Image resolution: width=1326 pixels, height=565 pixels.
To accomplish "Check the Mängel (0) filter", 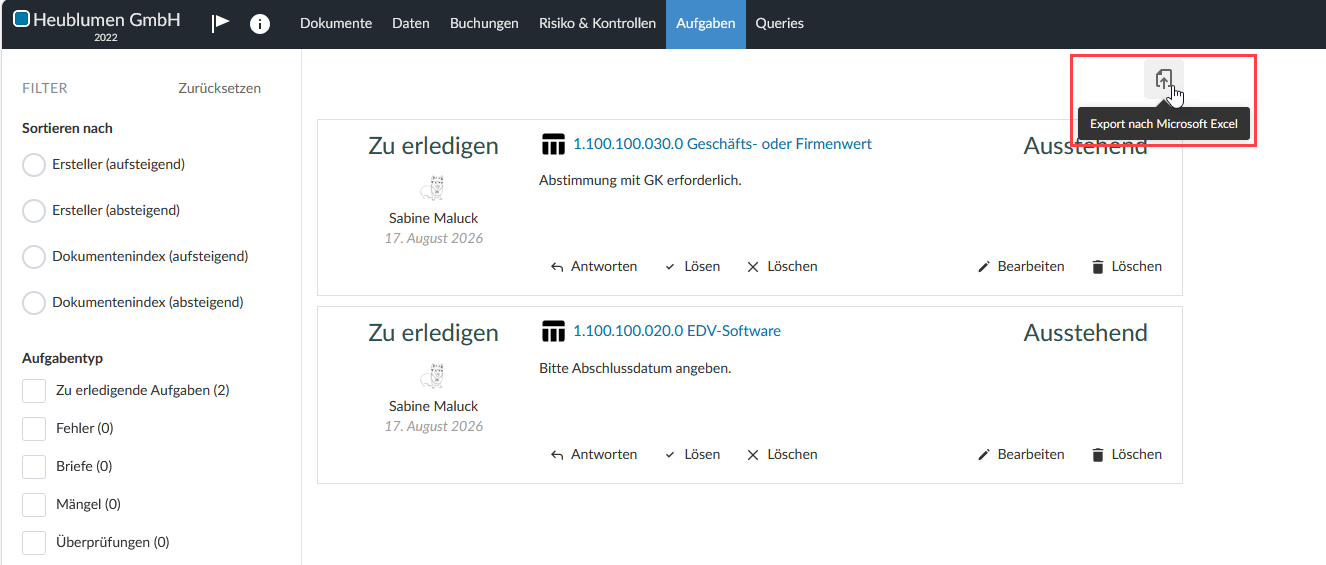I will [34, 505].
